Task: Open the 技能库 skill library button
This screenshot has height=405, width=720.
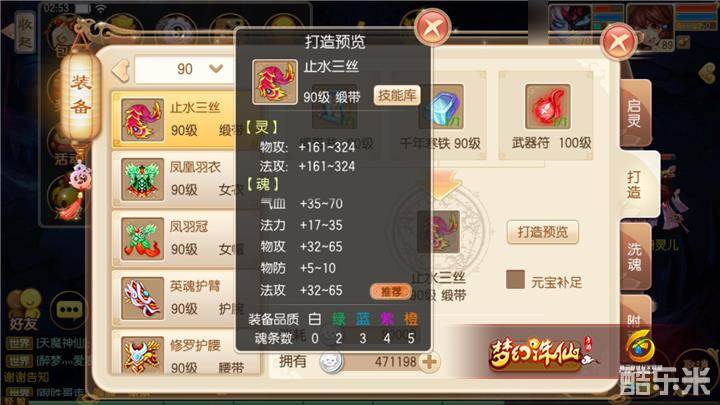Action: pos(397,96)
